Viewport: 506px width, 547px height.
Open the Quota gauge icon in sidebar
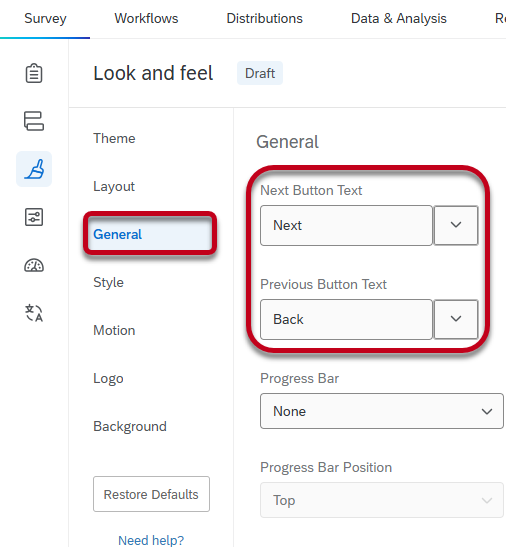click(34, 265)
